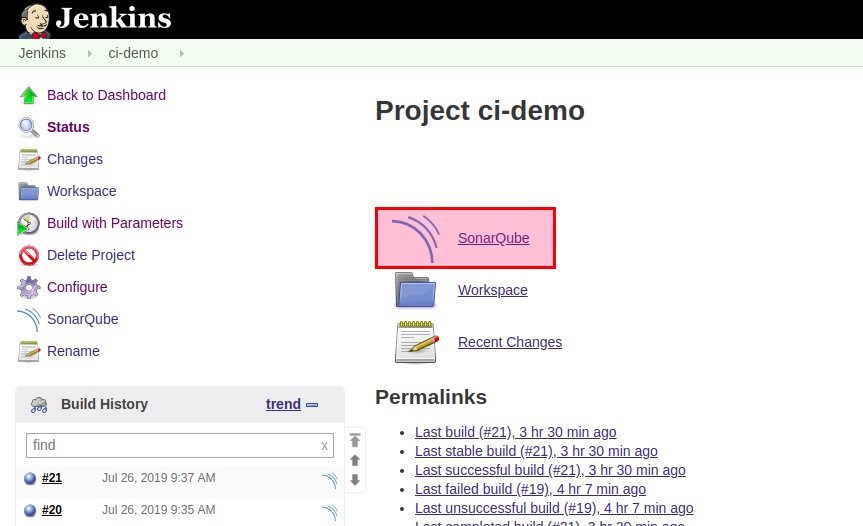This screenshot has width=863, height=526.
Task: Click timestamp Jul 26, 2019 9:37 AM
Action: (159, 478)
